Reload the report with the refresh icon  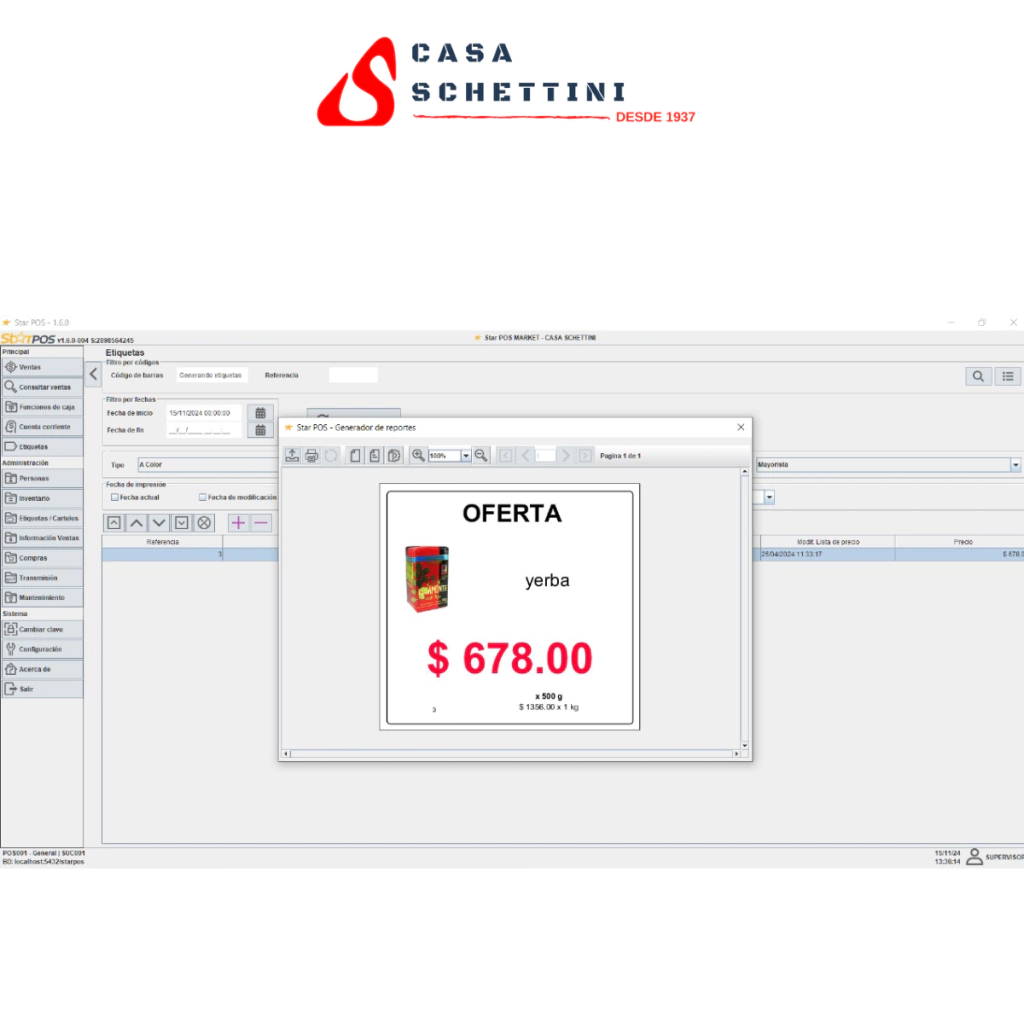pyautogui.click(x=331, y=456)
